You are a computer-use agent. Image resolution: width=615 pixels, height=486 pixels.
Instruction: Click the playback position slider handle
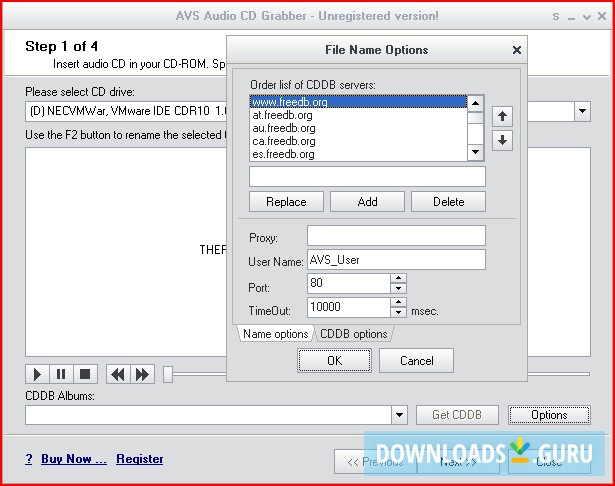coord(168,374)
